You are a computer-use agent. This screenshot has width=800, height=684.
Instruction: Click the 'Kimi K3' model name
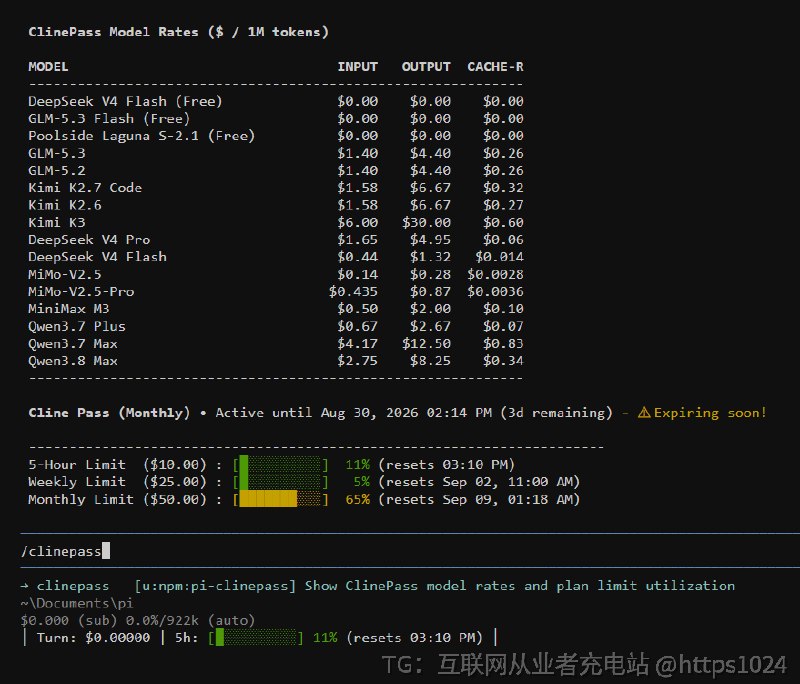click(x=57, y=222)
